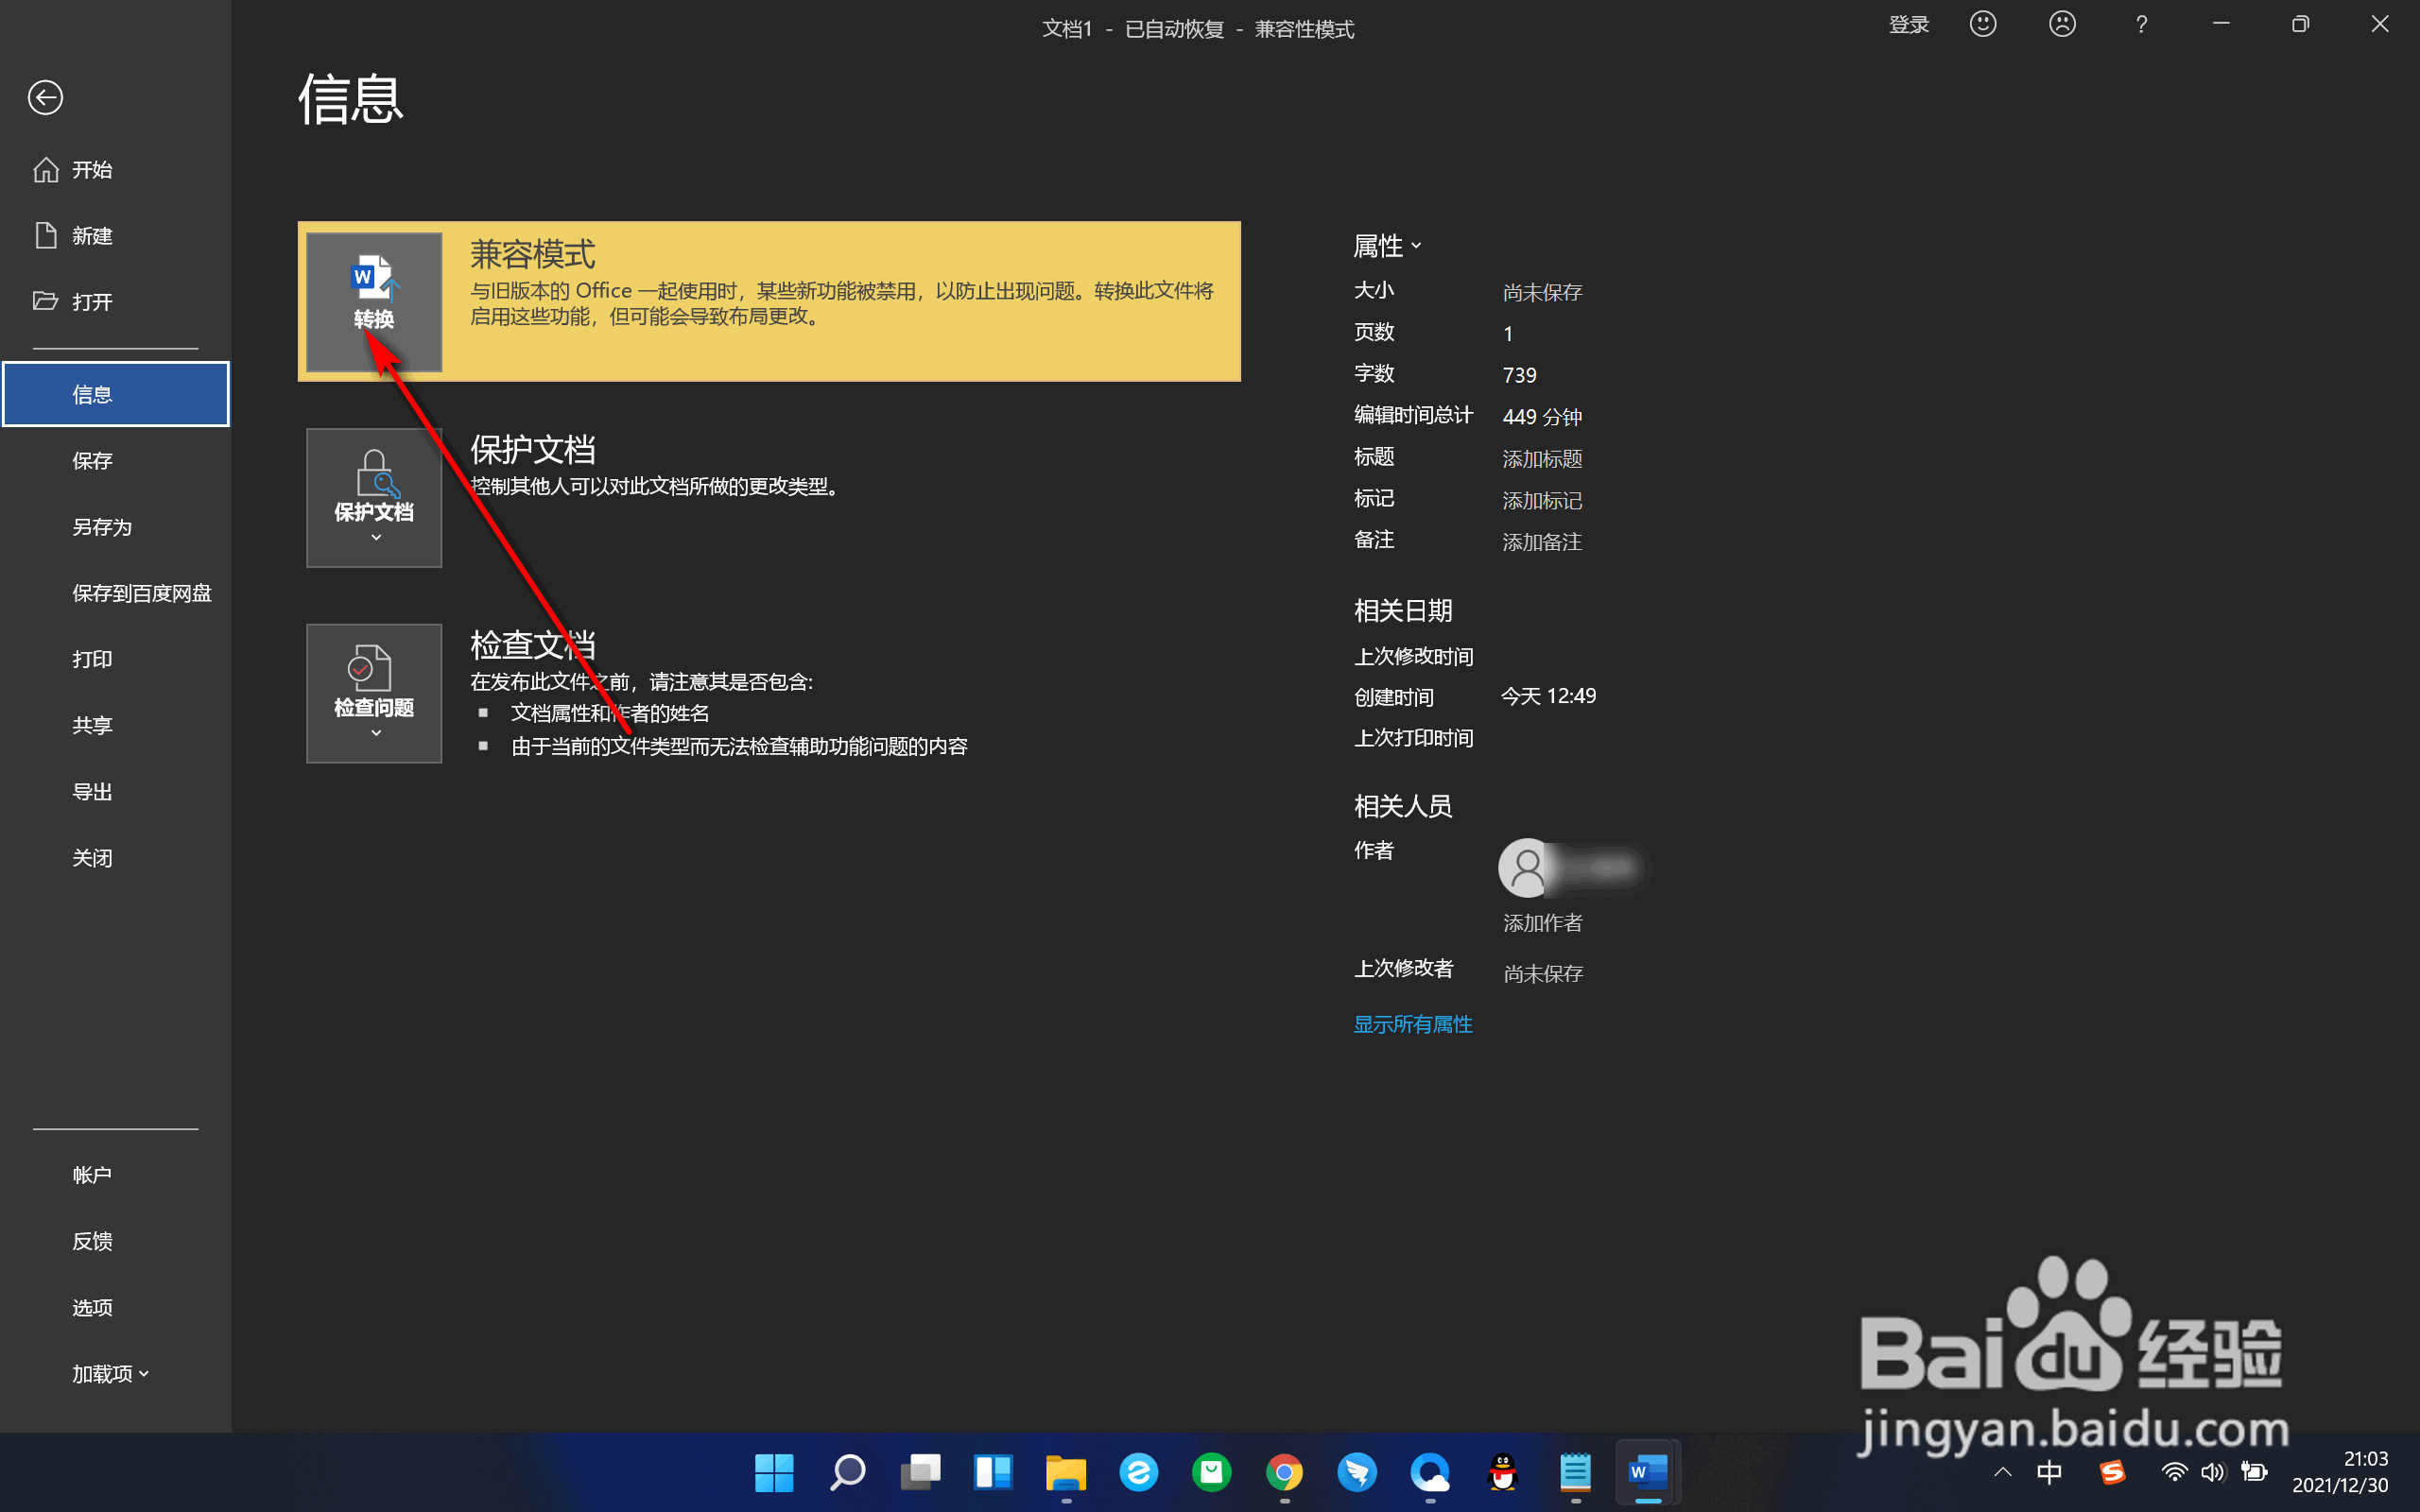Open the blue cloud app taskbar icon
2420x1512 pixels.
tap(1430, 1472)
